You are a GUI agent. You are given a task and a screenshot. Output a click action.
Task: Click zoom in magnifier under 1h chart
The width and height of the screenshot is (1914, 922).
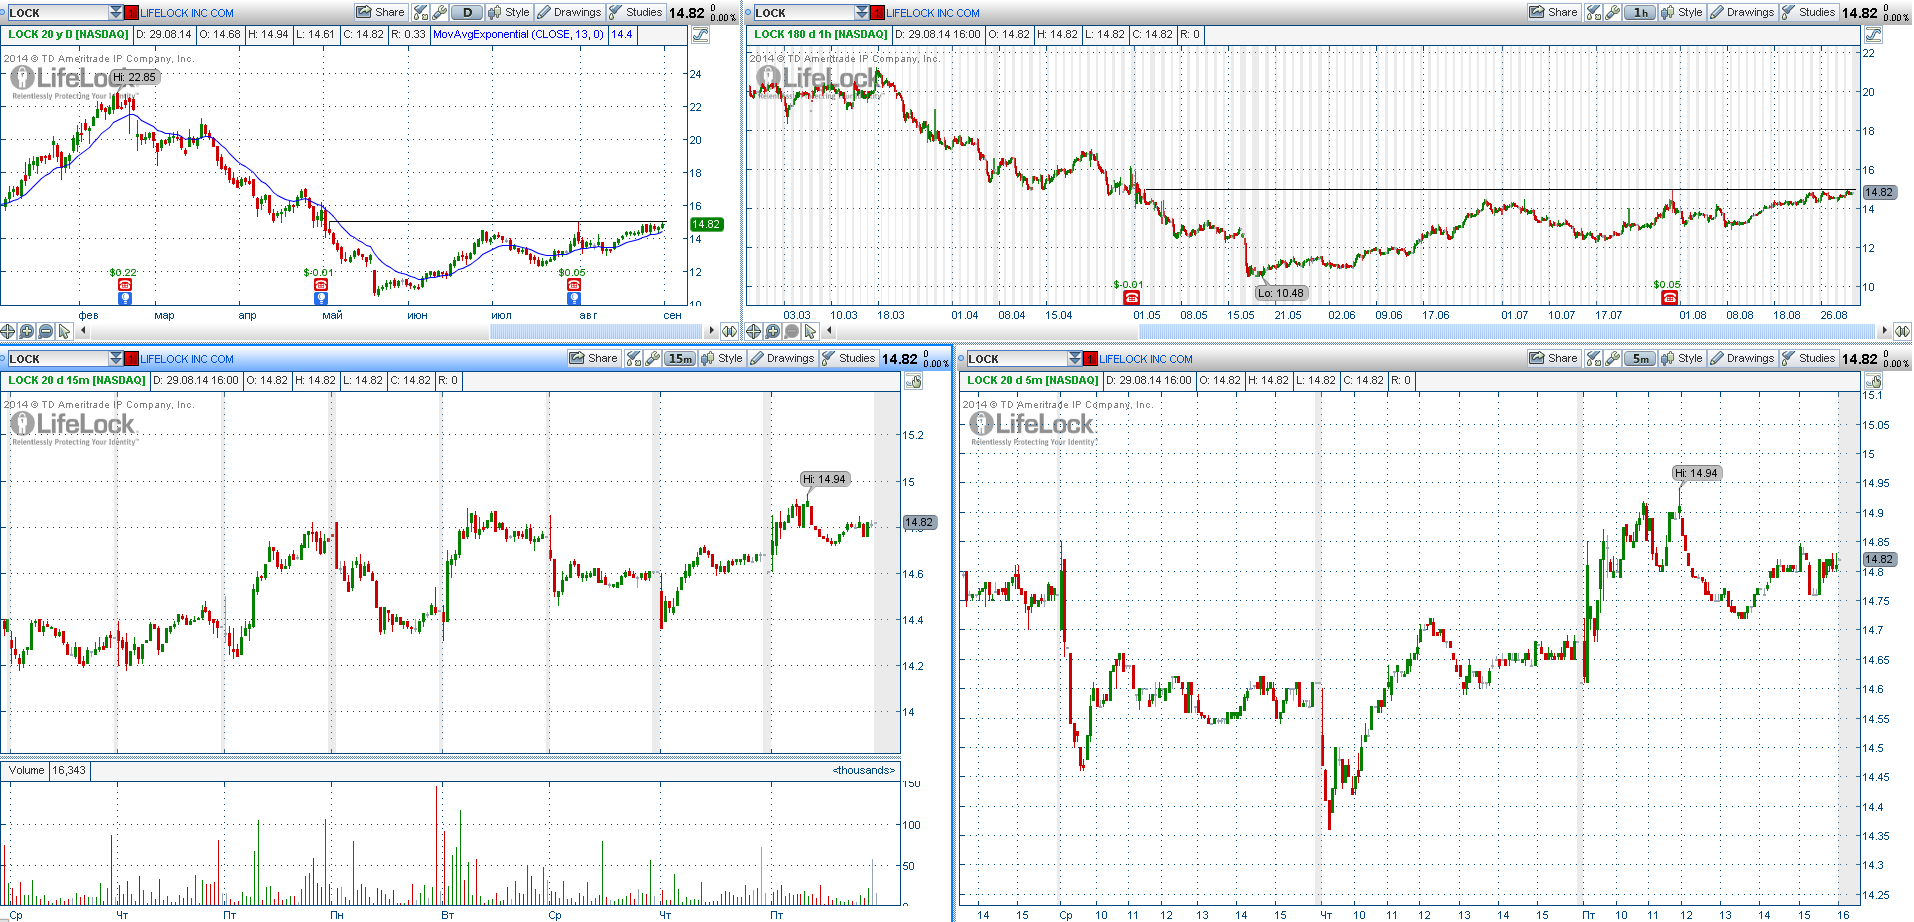pos(773,331)
